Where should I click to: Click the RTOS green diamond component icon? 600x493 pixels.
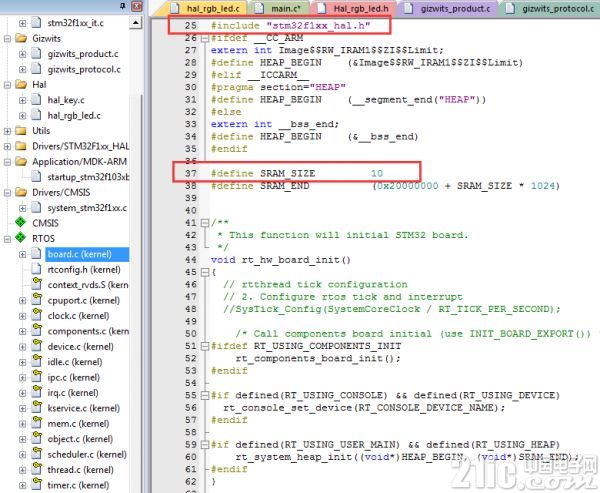click(20, 238)
